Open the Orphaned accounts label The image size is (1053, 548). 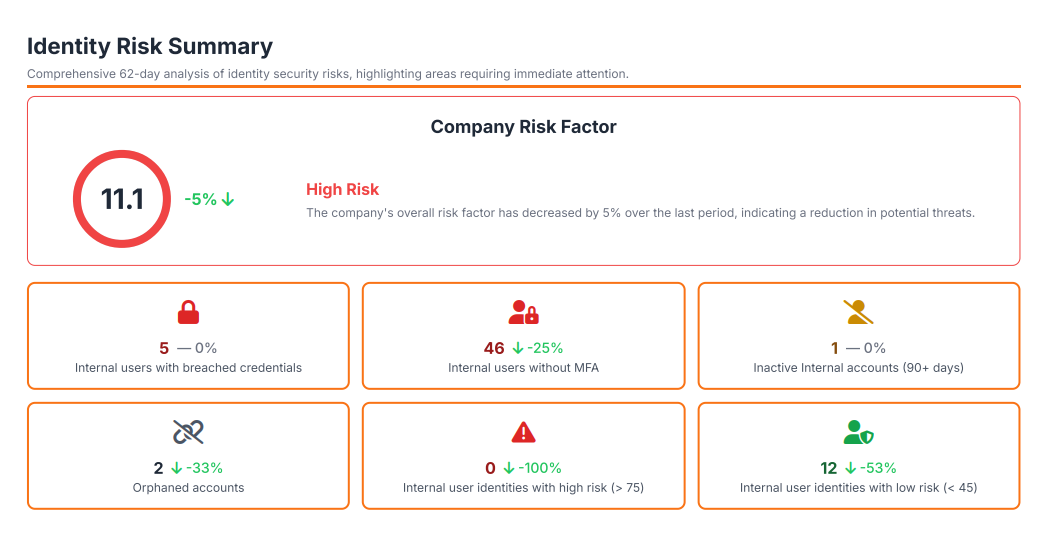[188, 488]
